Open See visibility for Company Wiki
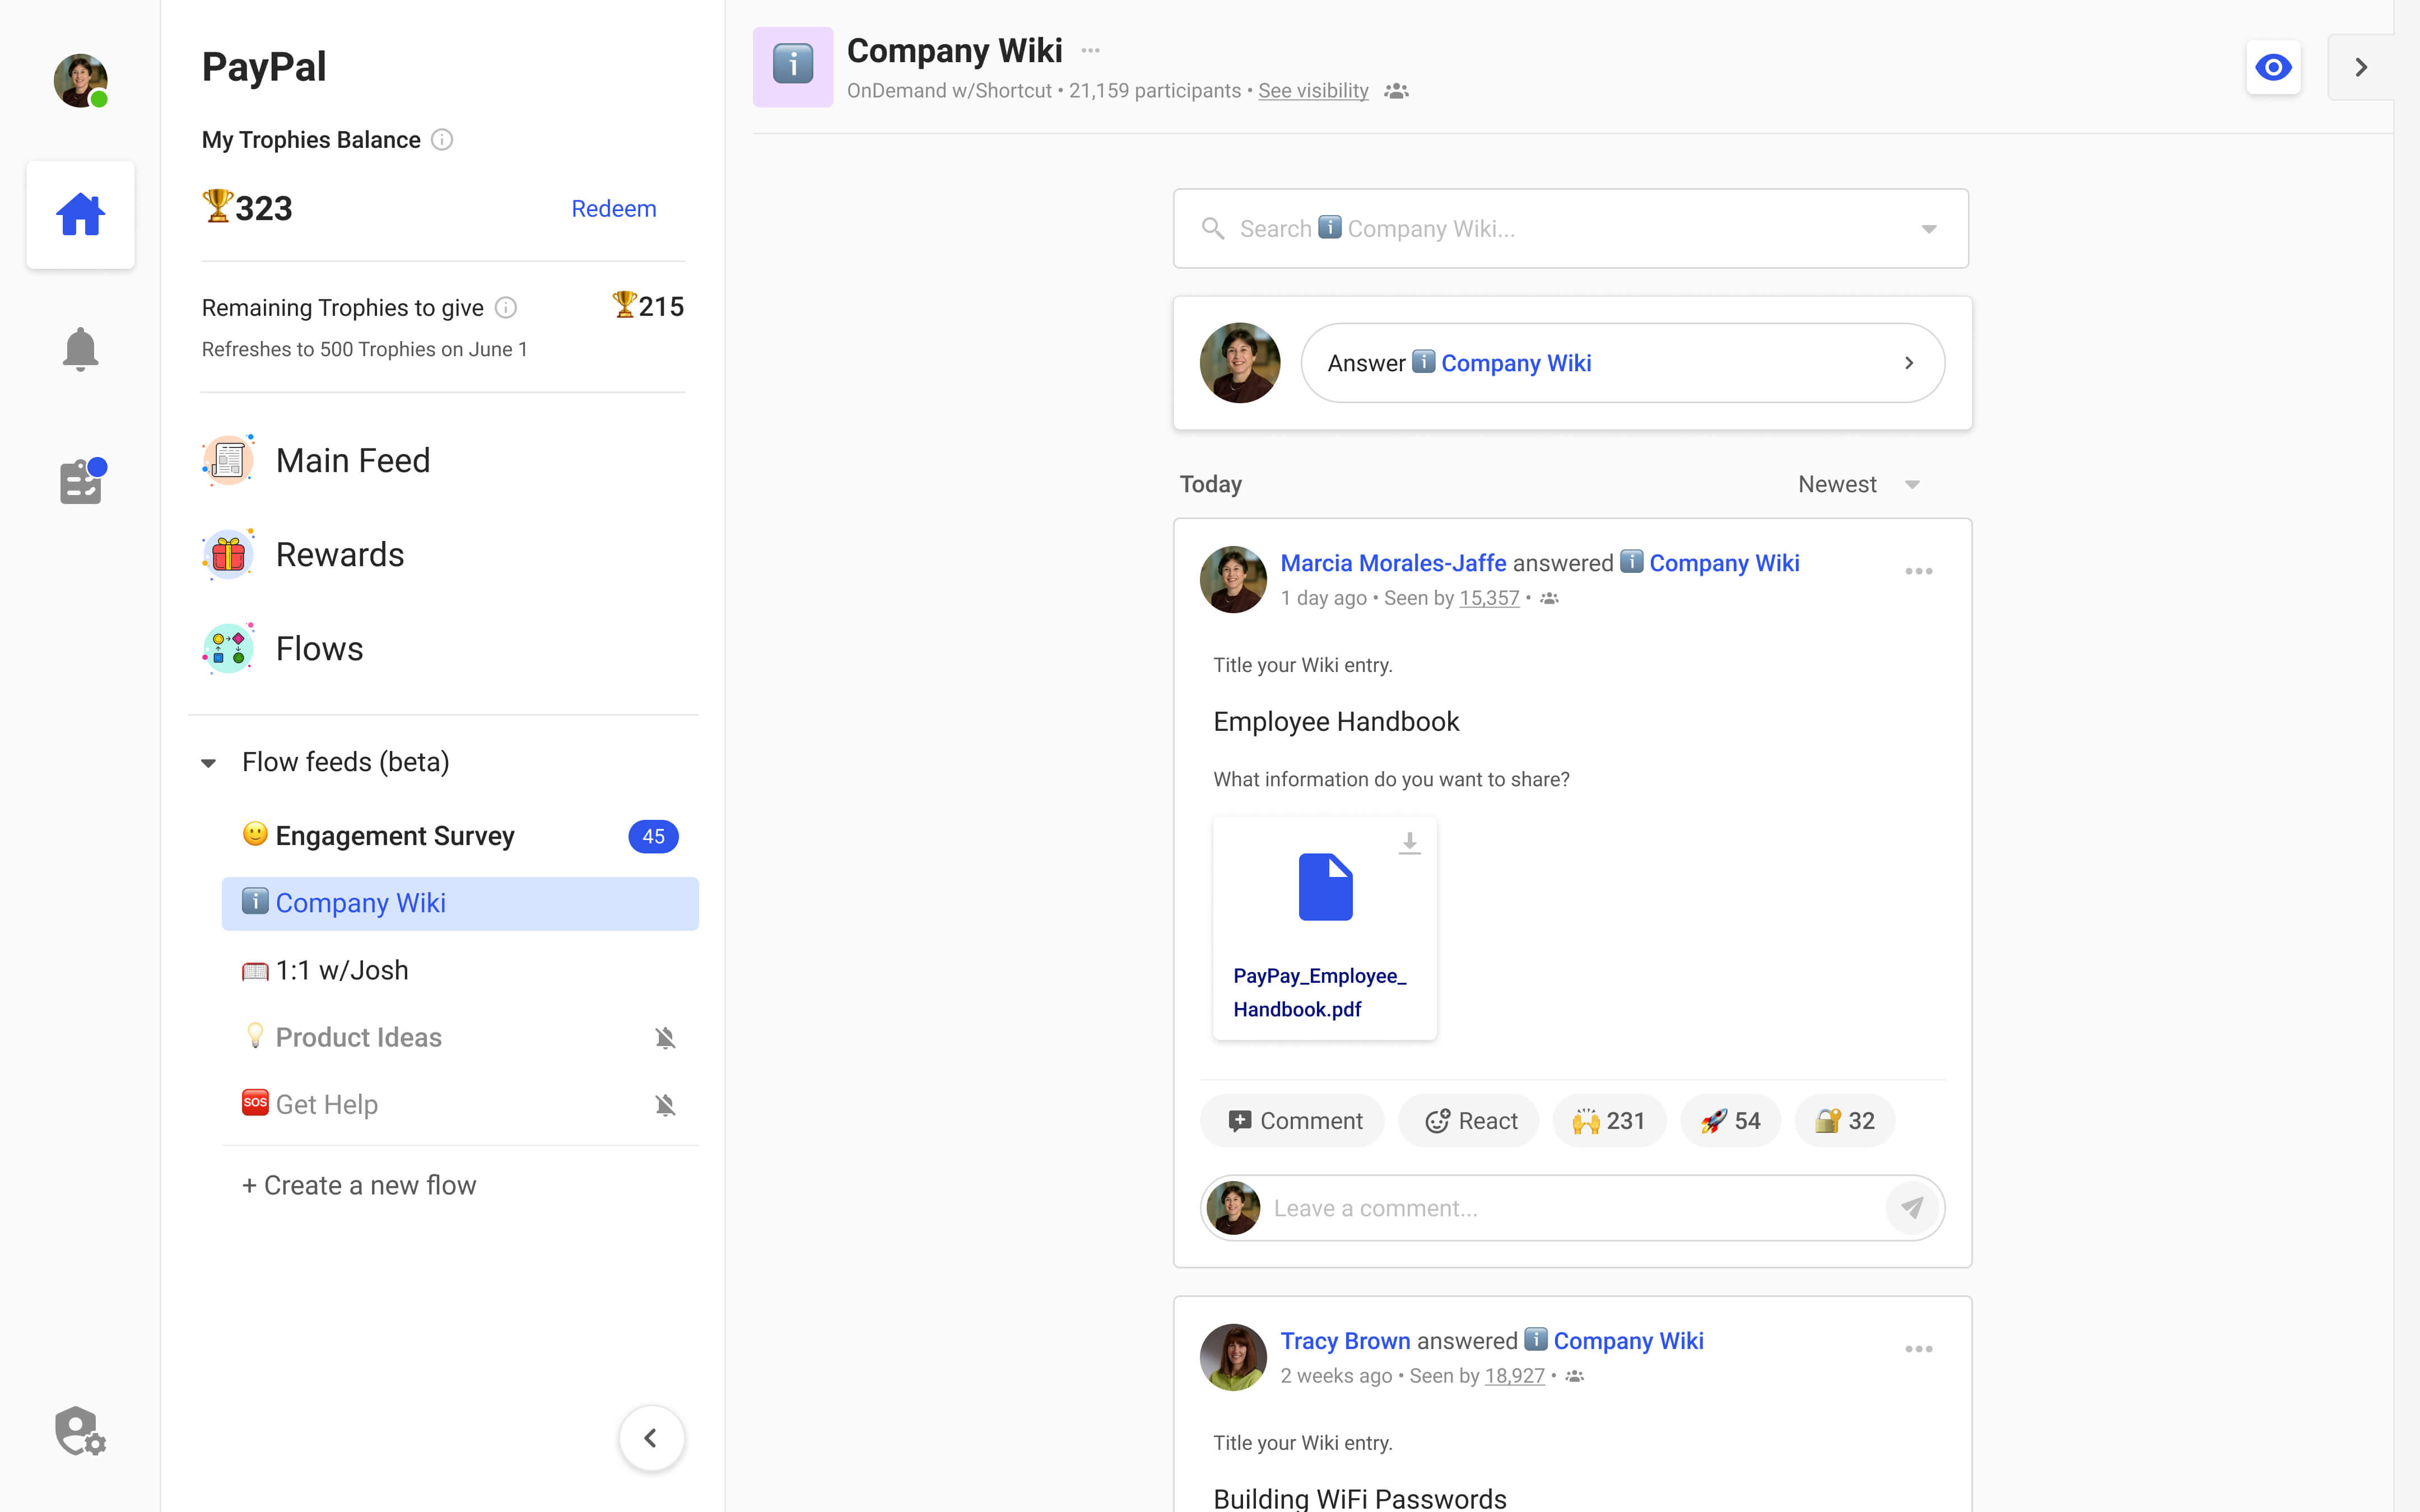 1313,90
